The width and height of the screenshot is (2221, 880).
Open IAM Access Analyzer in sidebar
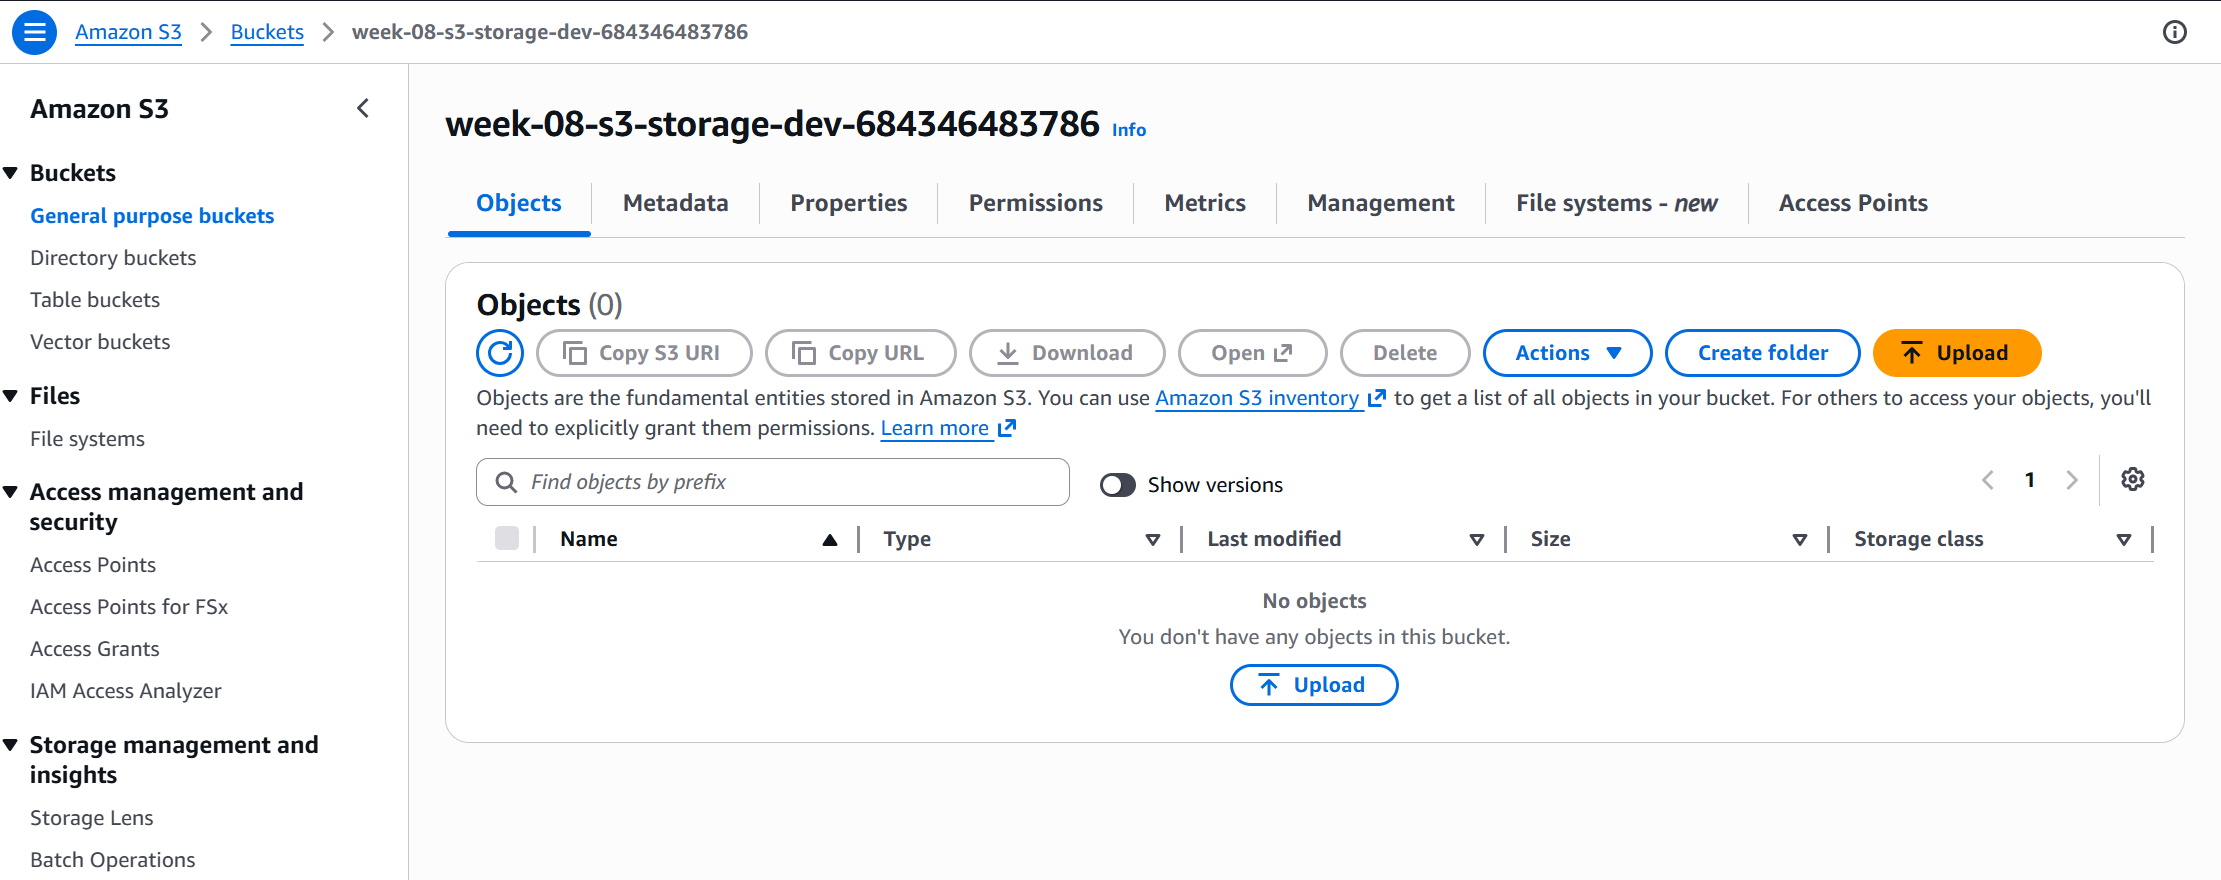pyautogui.click(x=126, y=691)
